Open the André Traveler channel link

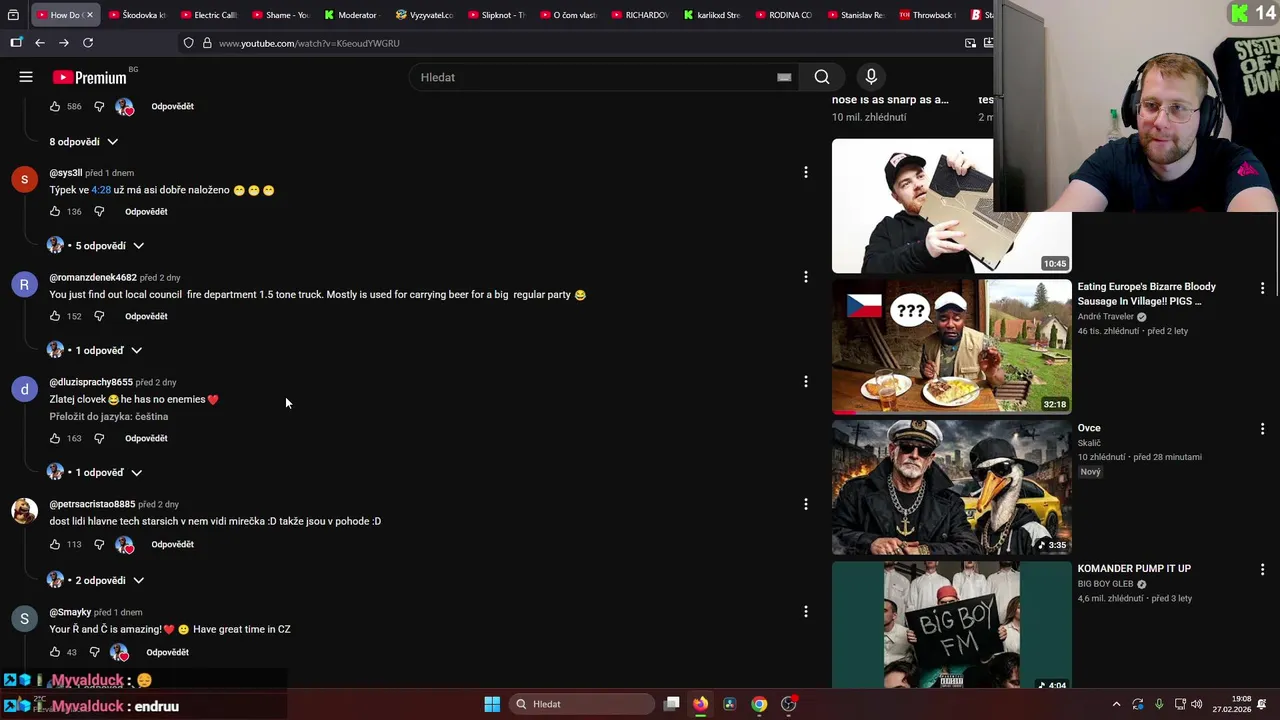tap(1106, 317)
